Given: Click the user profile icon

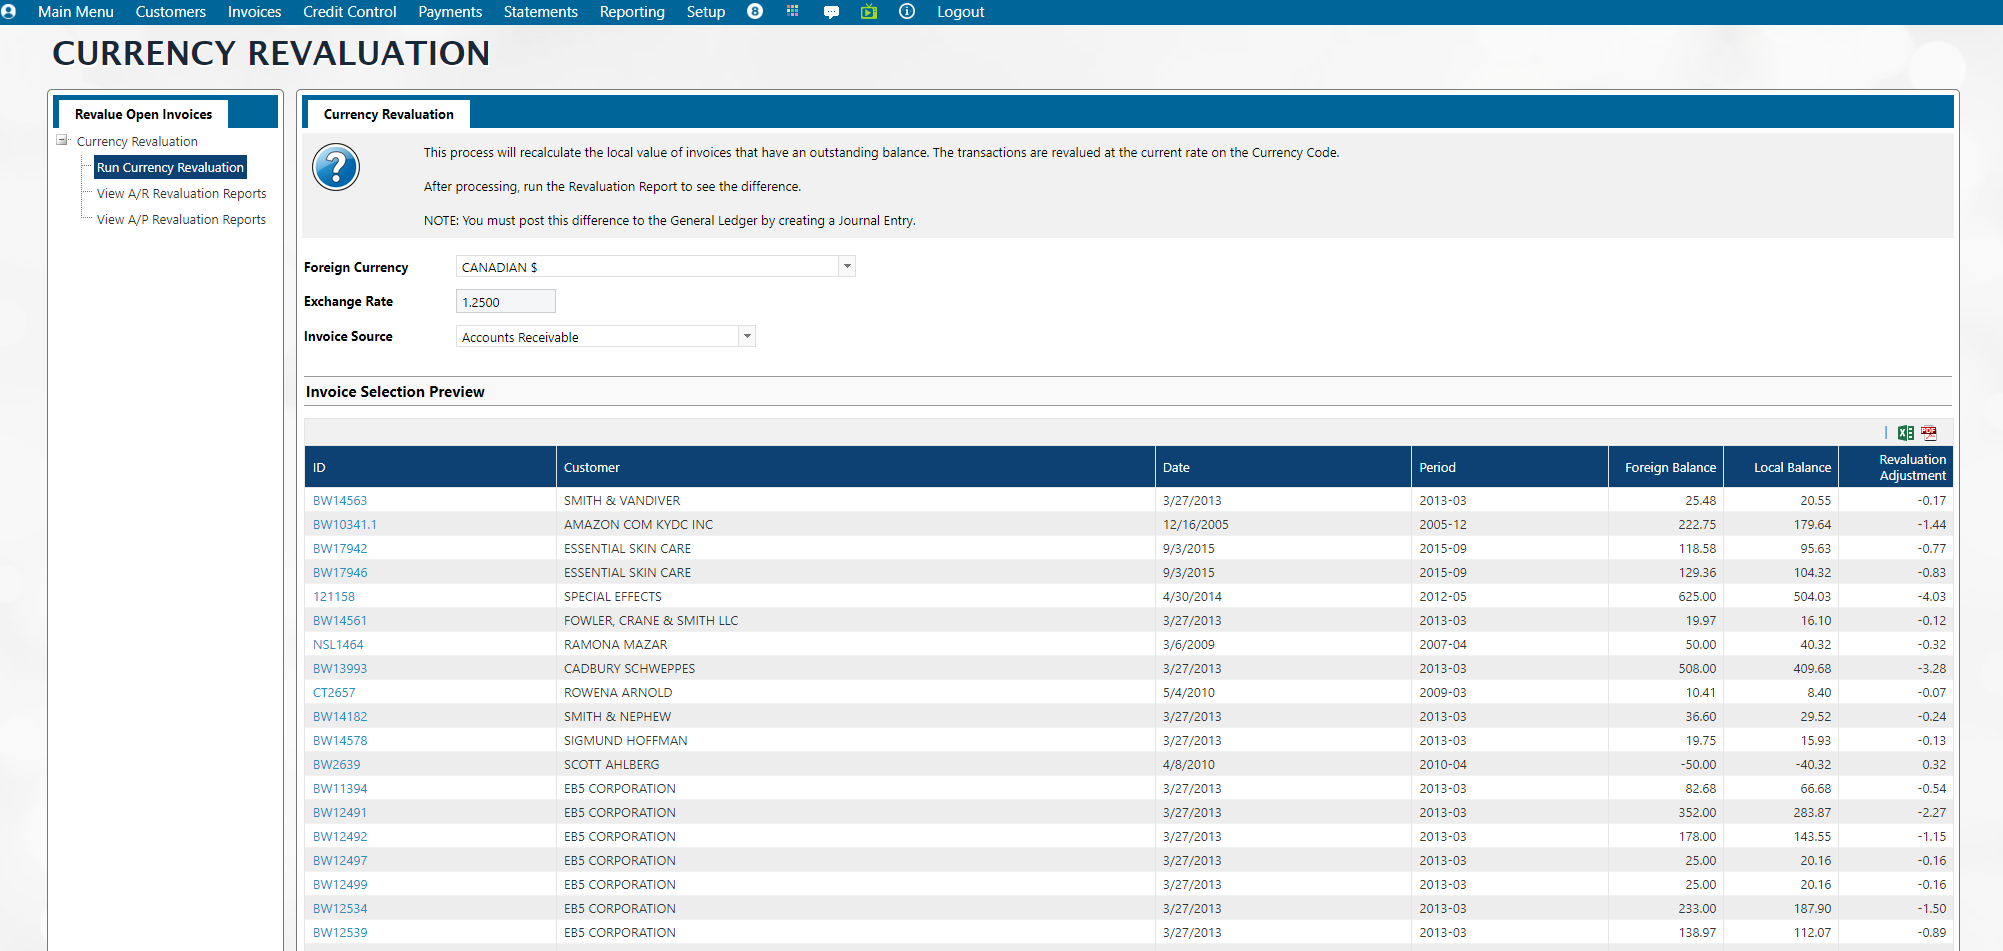Looking at the screenshot, I should click(x=9, y=12).
